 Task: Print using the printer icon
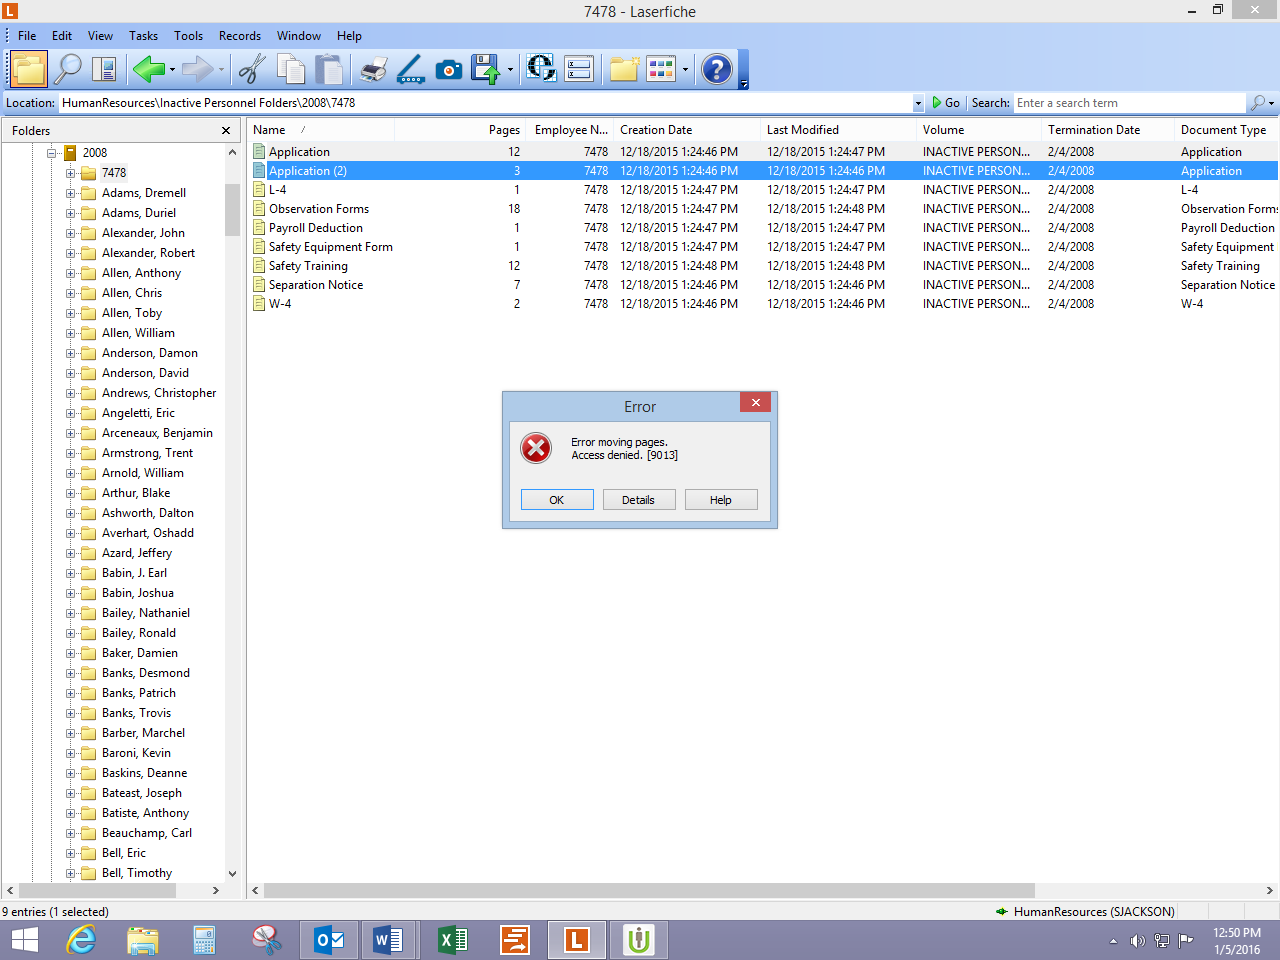coord(373,69)
